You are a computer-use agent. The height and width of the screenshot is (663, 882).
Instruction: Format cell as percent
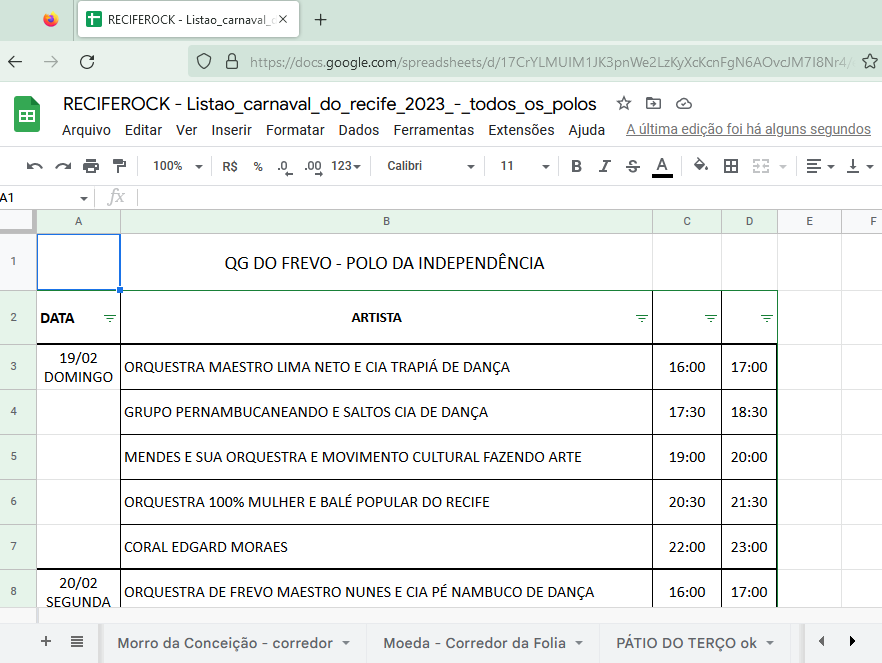pyautogui.click(x=258, y=166)
